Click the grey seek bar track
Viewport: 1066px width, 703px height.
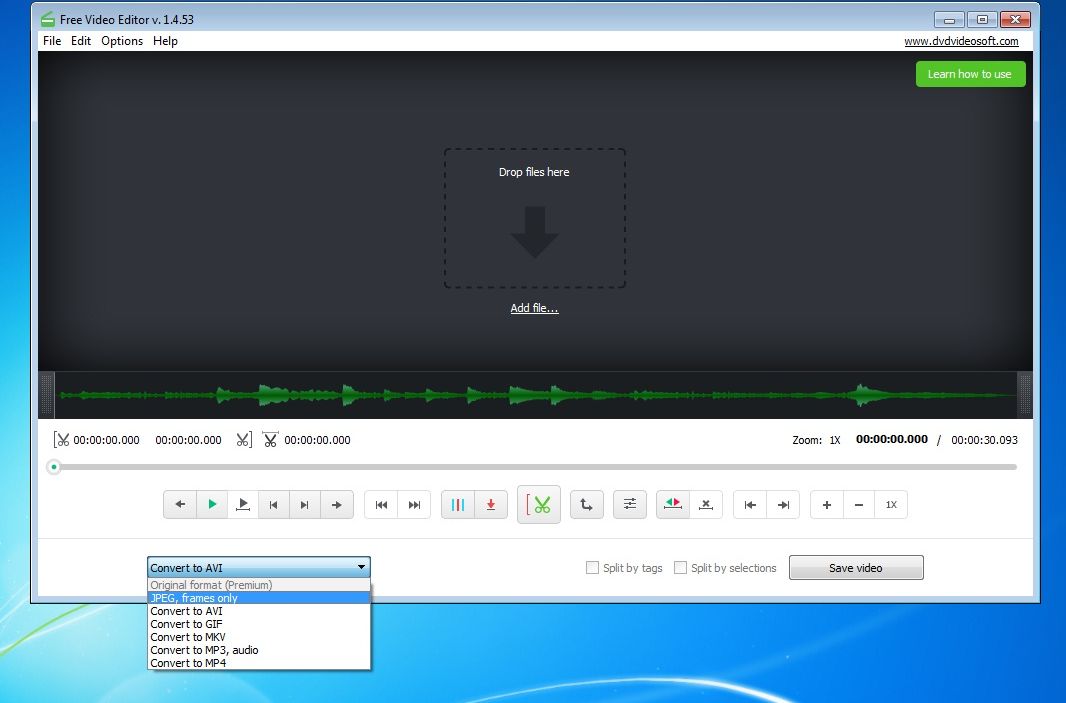point(537,467)
